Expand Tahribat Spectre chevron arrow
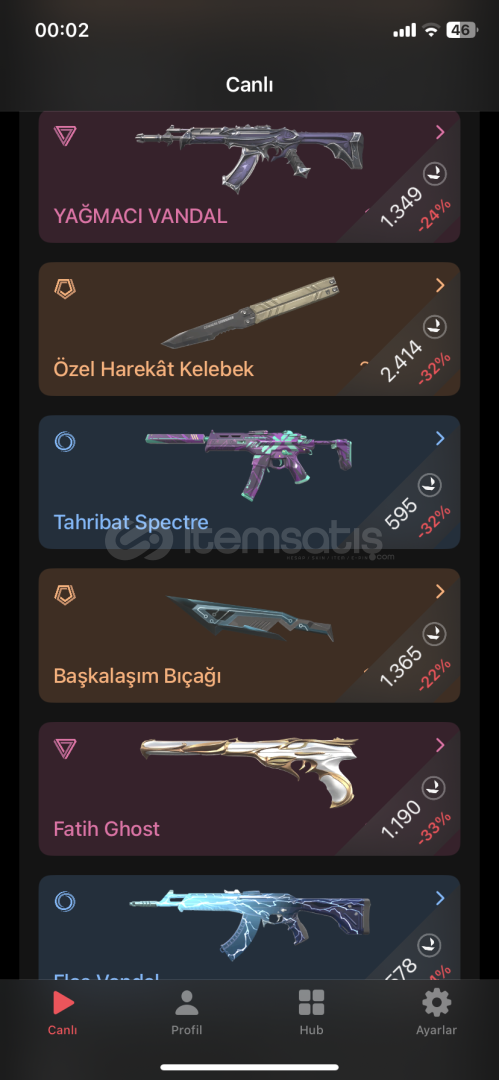Screen dimensions: 499x1080 [x=440, y=439]
